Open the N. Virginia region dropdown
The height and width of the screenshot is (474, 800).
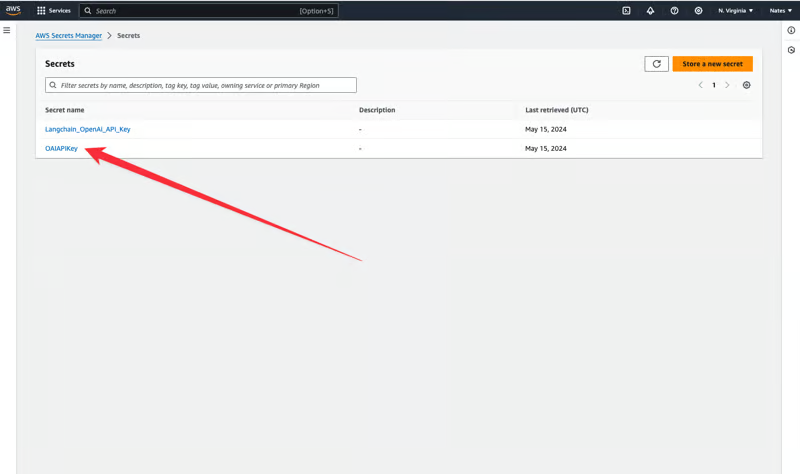pyautogui.click(x=735, y=11)
